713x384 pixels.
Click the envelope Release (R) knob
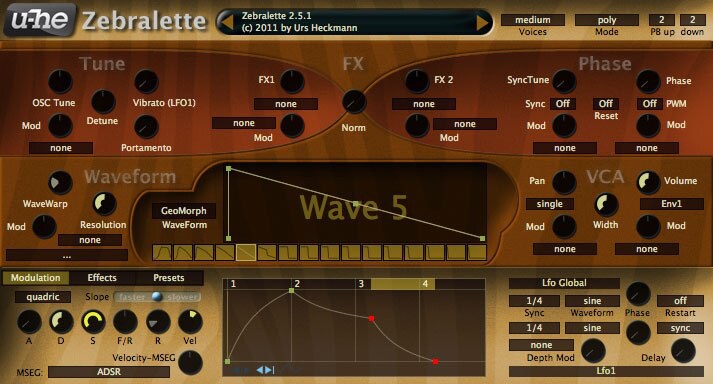(158, 322)
